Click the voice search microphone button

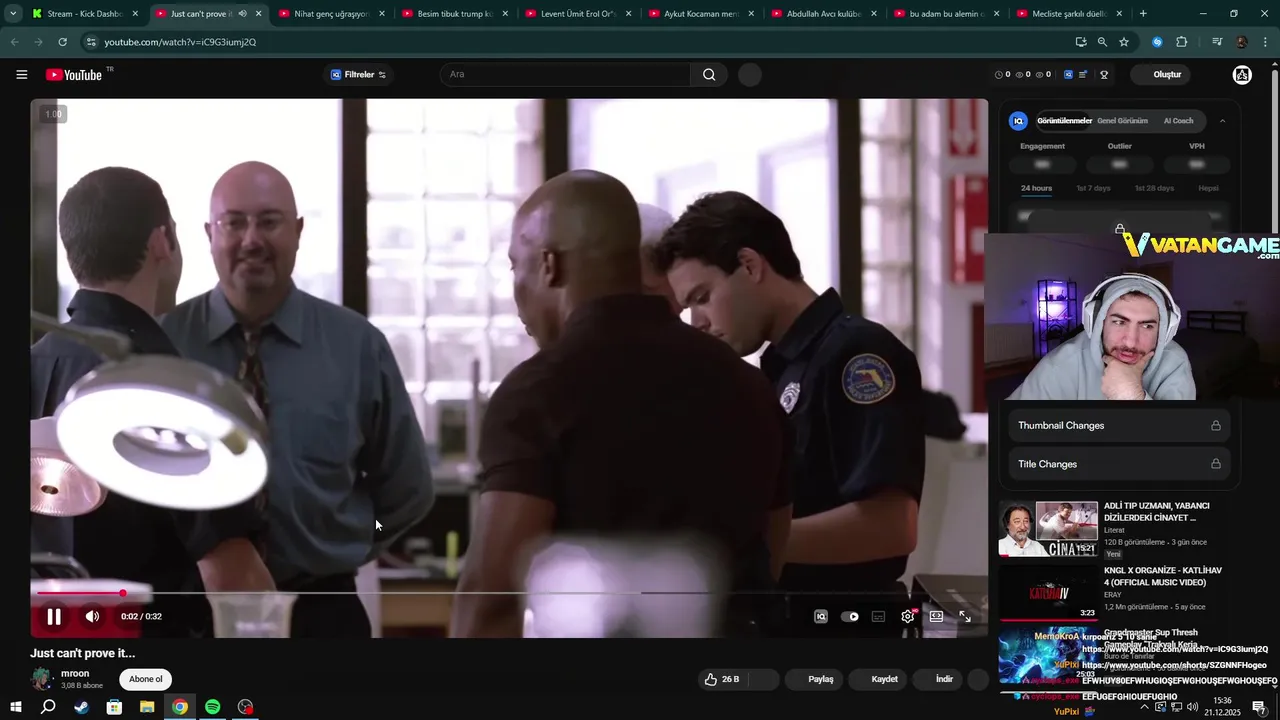750,75
